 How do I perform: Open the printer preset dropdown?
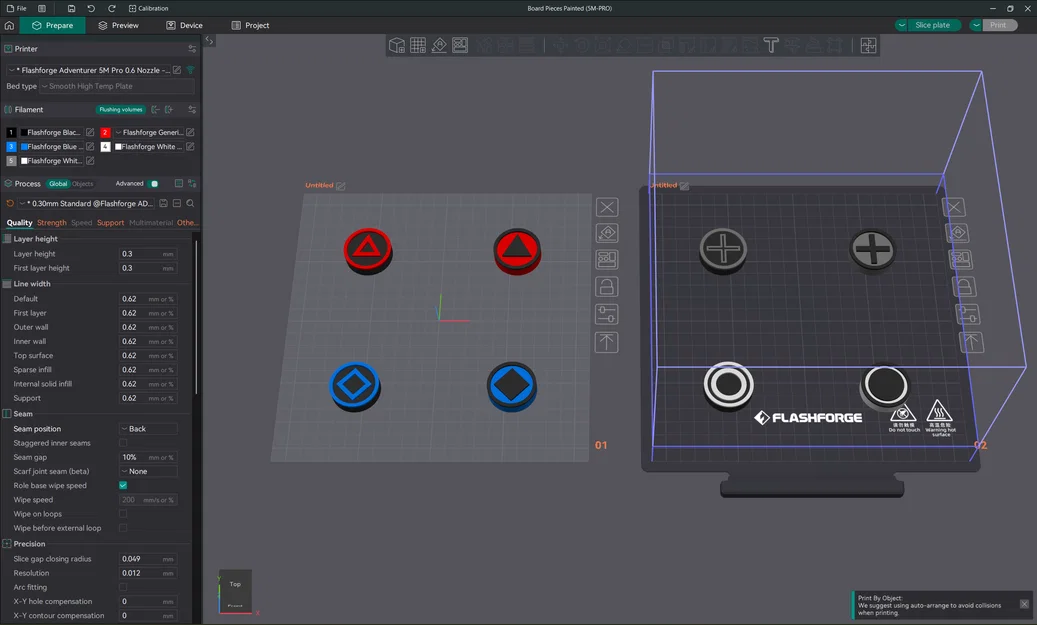pyautogui.click(x=89, y=70)
